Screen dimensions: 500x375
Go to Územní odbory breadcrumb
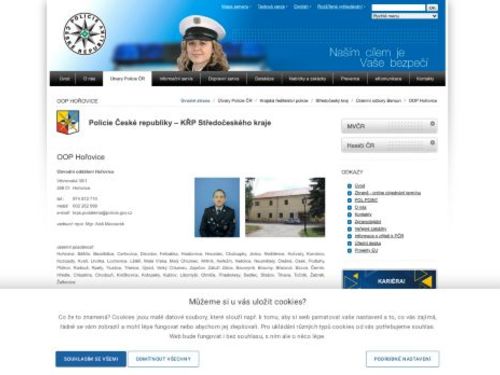[x=378, y=101]
